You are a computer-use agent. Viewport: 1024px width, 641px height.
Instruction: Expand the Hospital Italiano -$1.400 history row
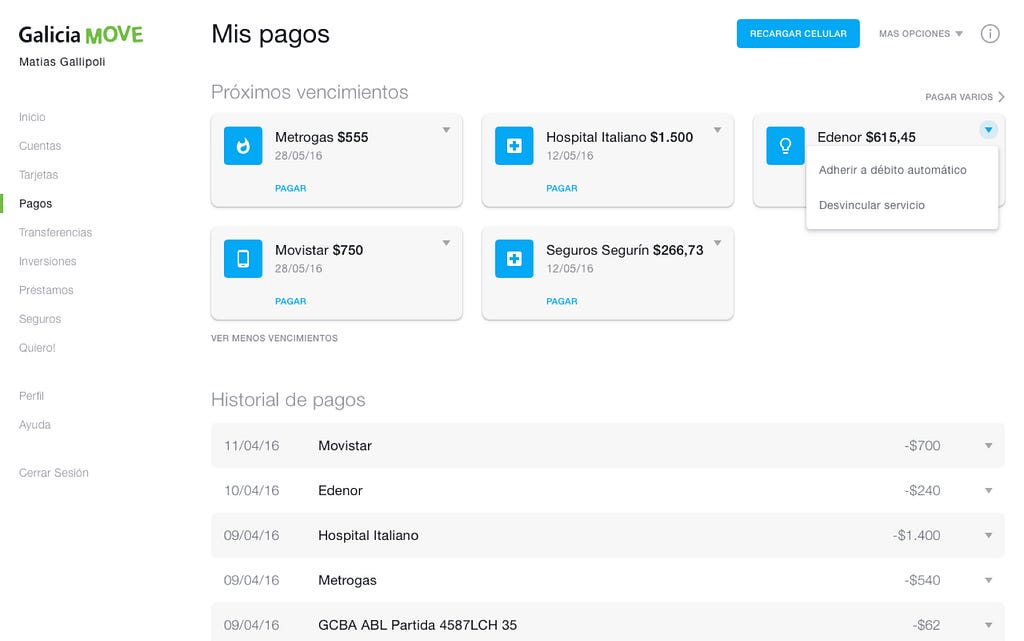[989, 535]
